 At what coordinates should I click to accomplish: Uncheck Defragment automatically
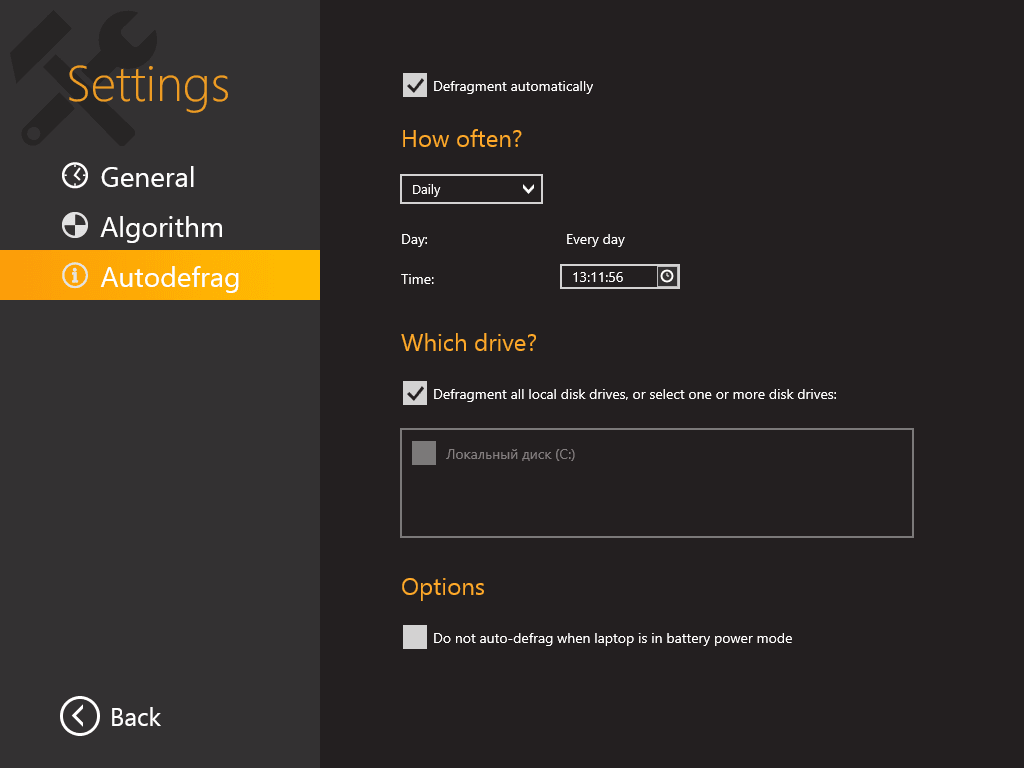pos(415,85)
